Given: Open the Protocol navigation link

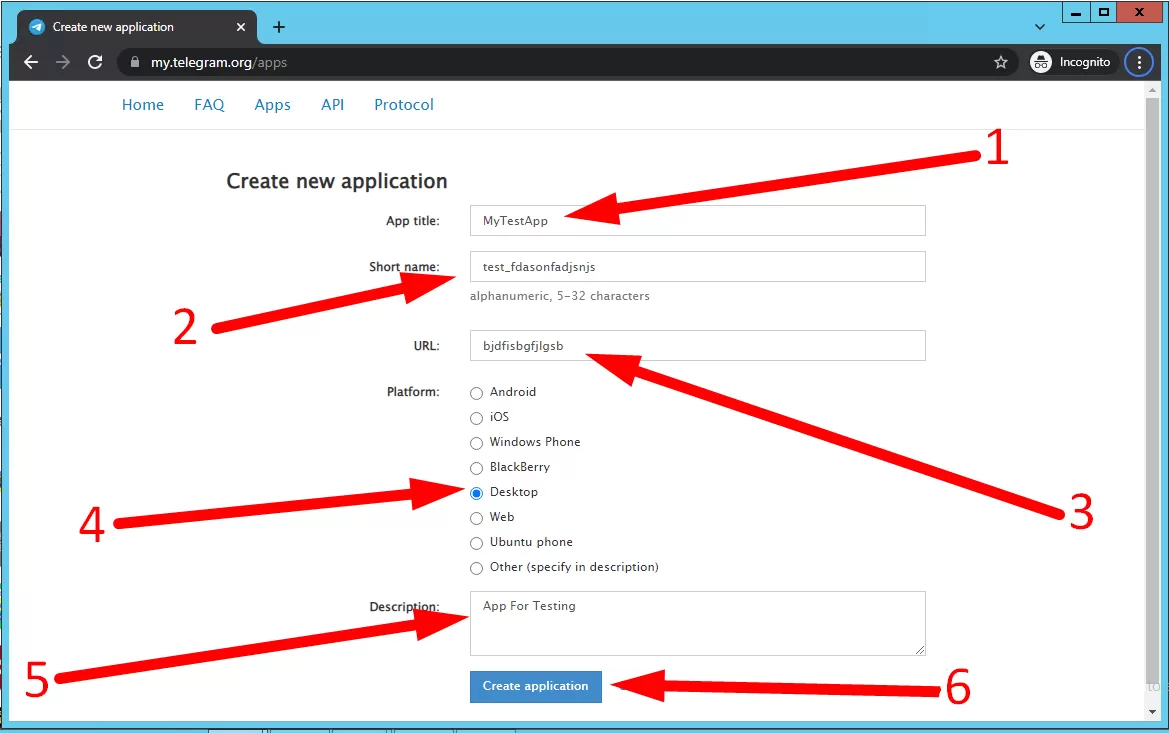Looking at the screenshot, I should (404, 105).
